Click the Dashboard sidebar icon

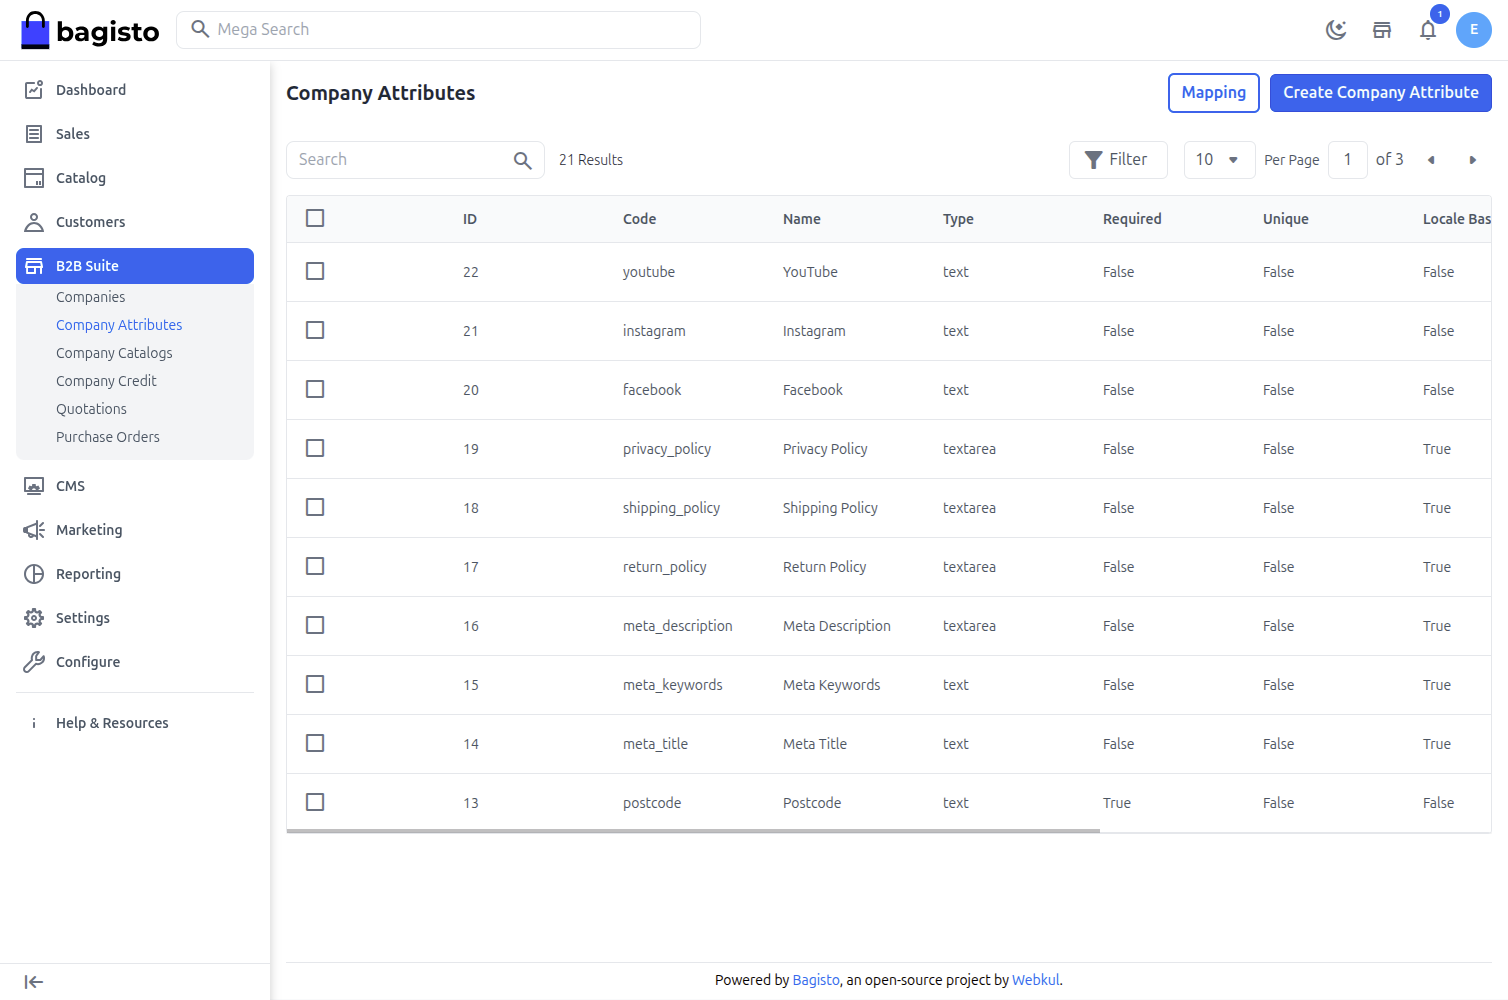pos(34,90)
